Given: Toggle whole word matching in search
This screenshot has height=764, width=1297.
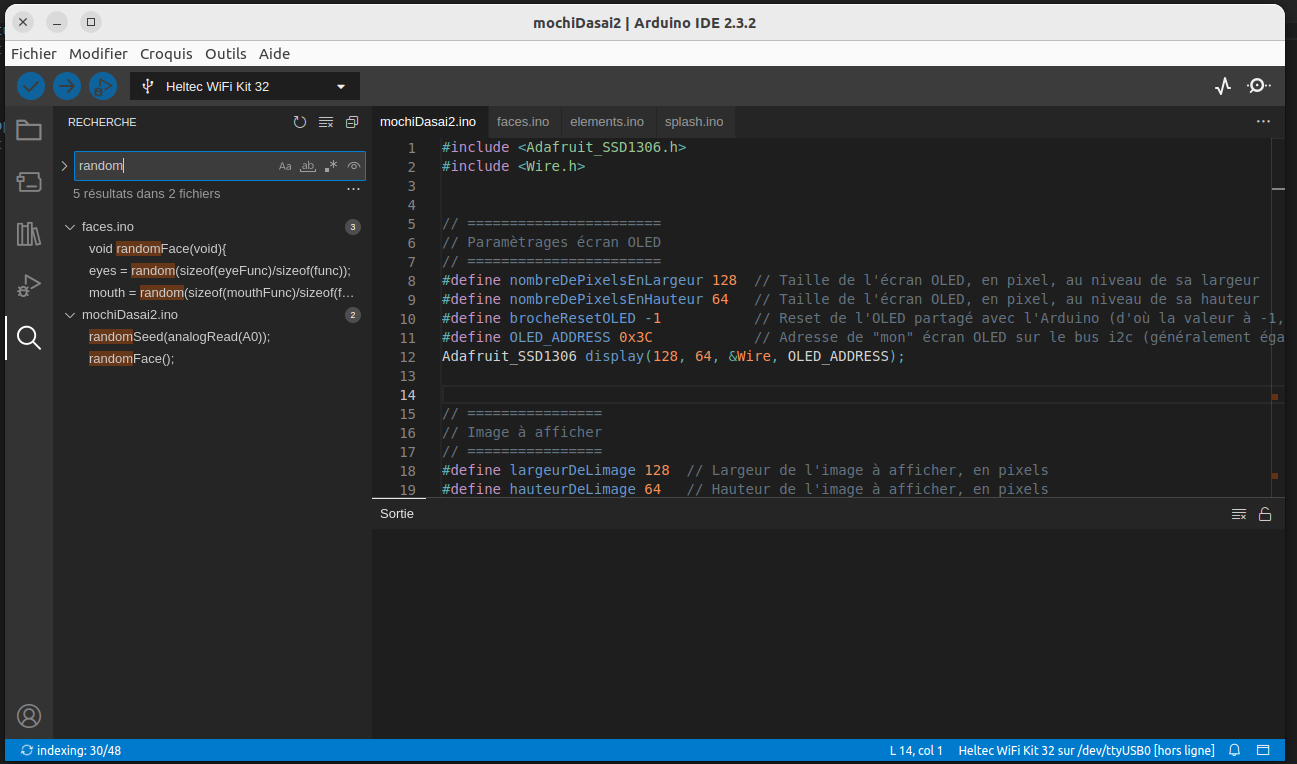Looking at the screenshot, I should coord(307,165).
